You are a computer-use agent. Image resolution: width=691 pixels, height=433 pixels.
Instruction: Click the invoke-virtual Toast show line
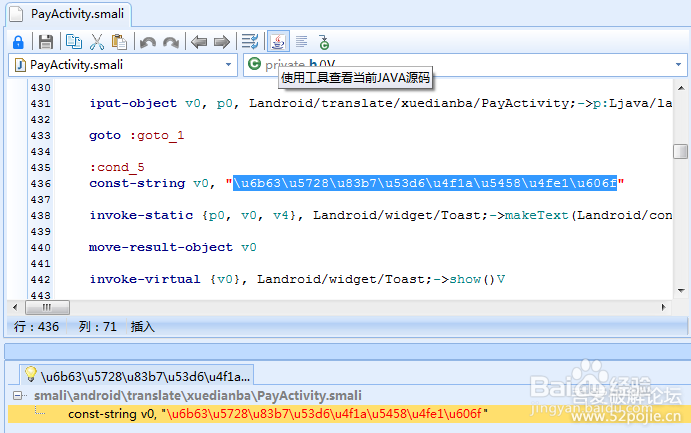pos(297,279)
